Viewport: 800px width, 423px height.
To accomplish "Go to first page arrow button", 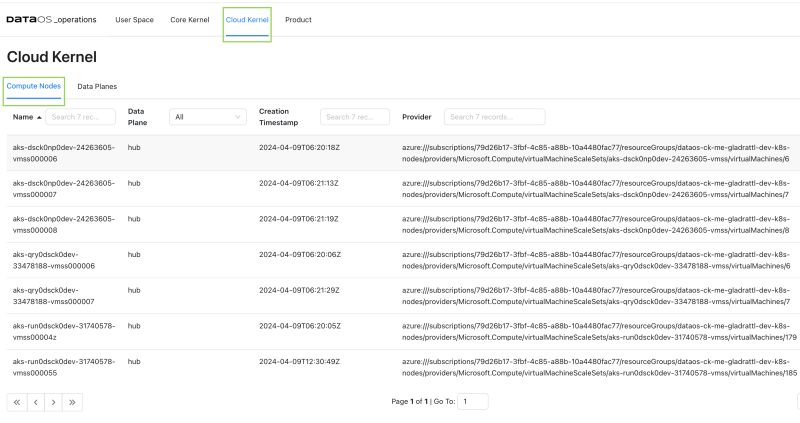I will pos(17,402).
